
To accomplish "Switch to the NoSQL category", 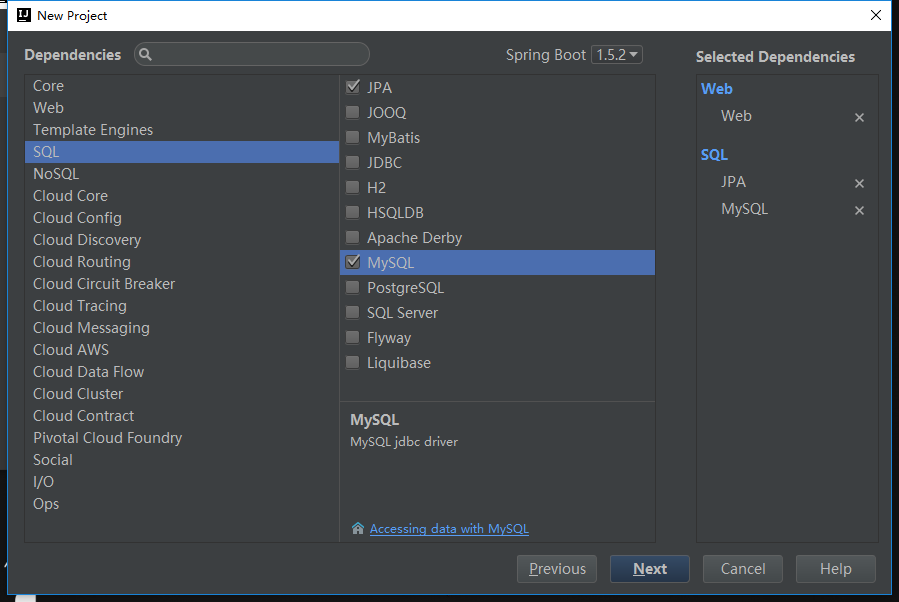I will point(182,174).
